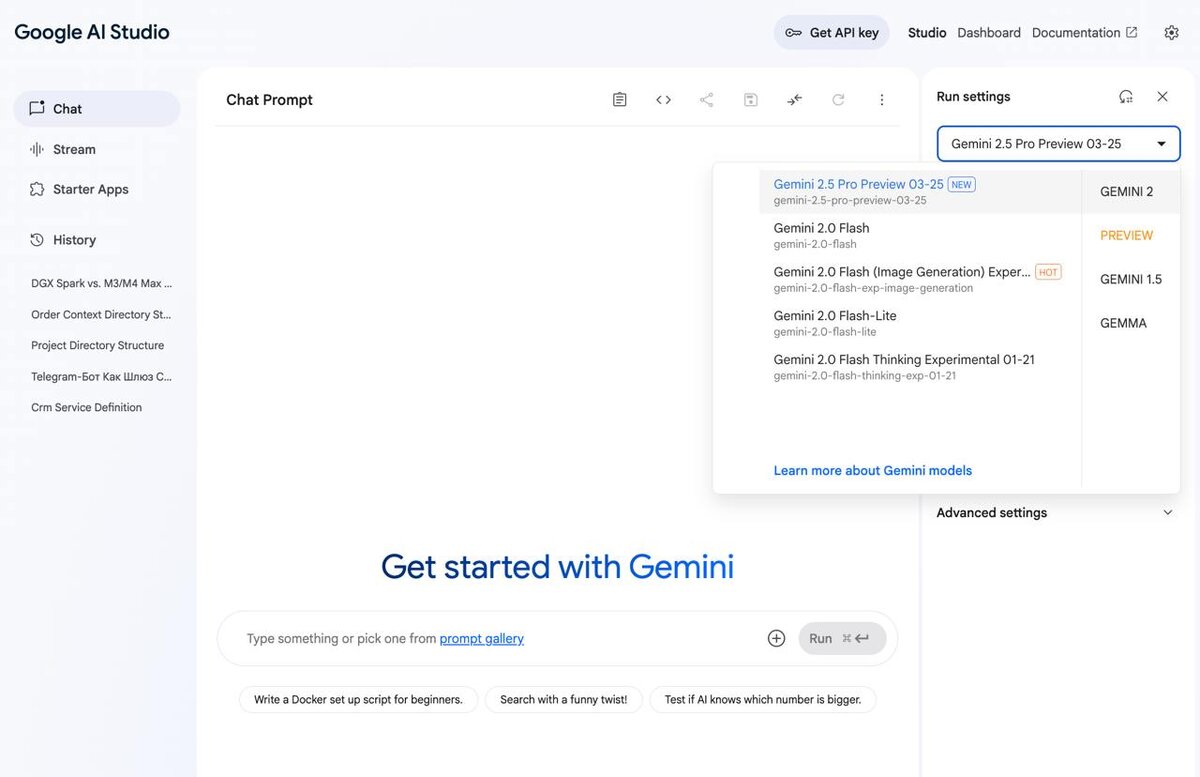Open settings gear icon in header
The width and height of the screenshot is (1200, 777).
[1171, 33]
